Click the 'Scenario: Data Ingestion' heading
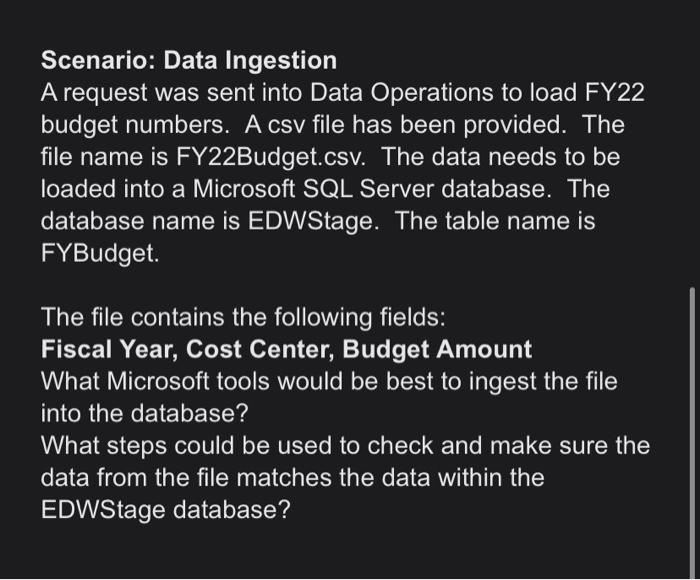This screenshot has width=700, height=580. coord(189,60)
